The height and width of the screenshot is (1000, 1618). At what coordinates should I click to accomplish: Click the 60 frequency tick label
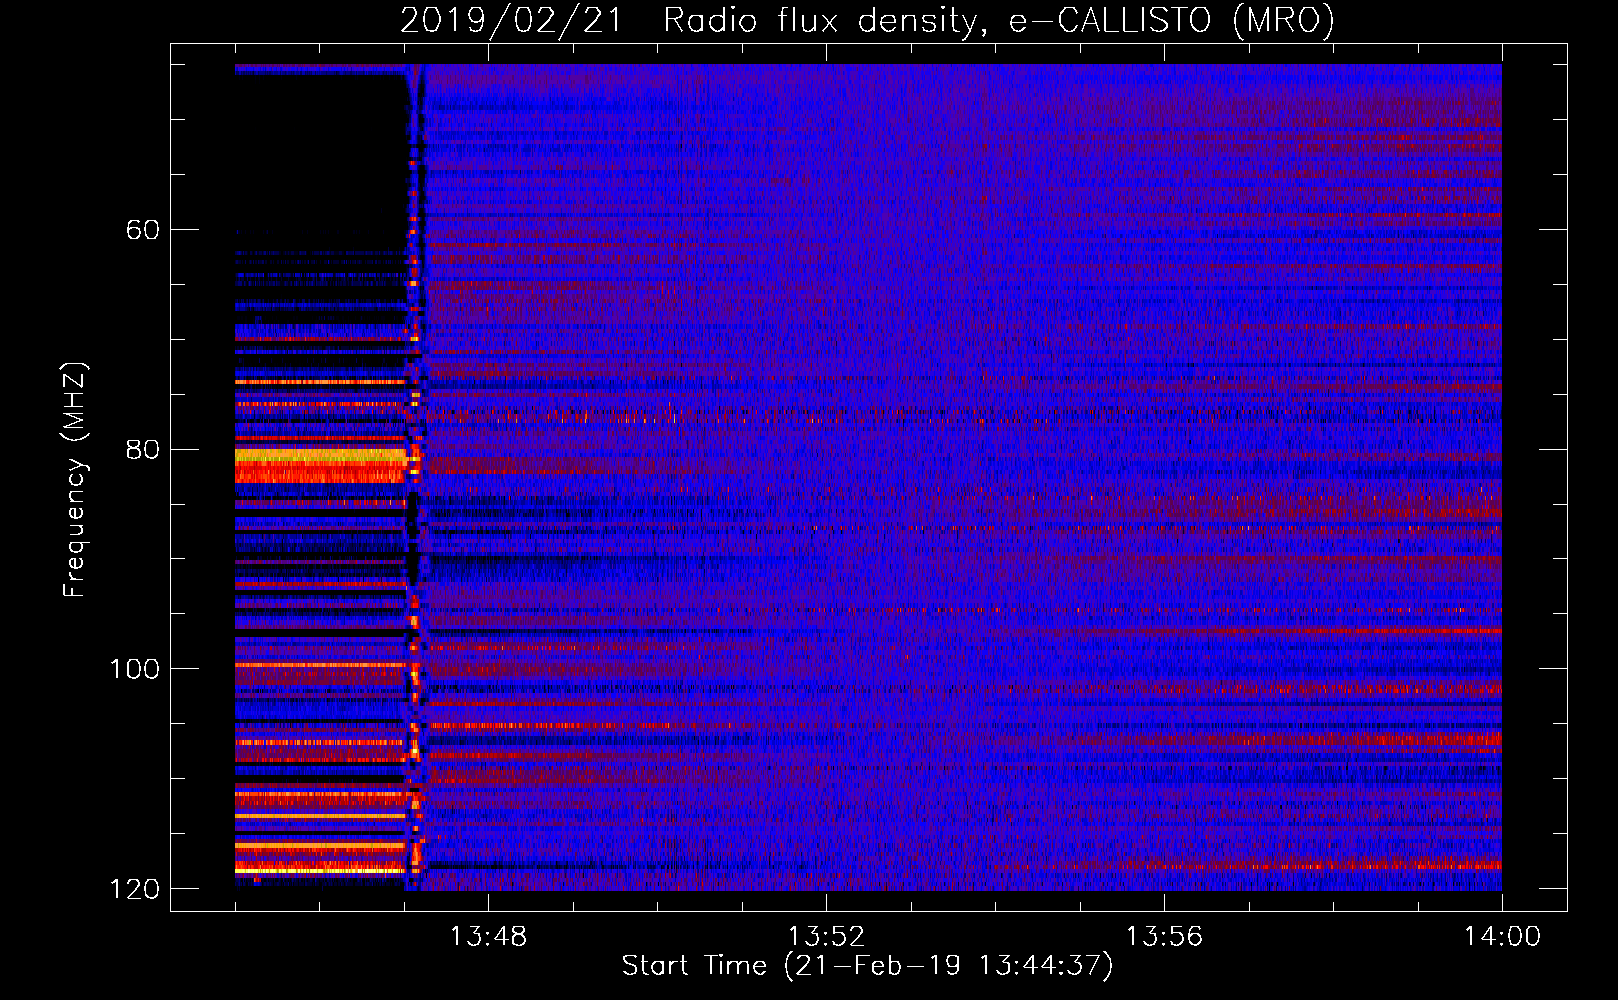143,230
